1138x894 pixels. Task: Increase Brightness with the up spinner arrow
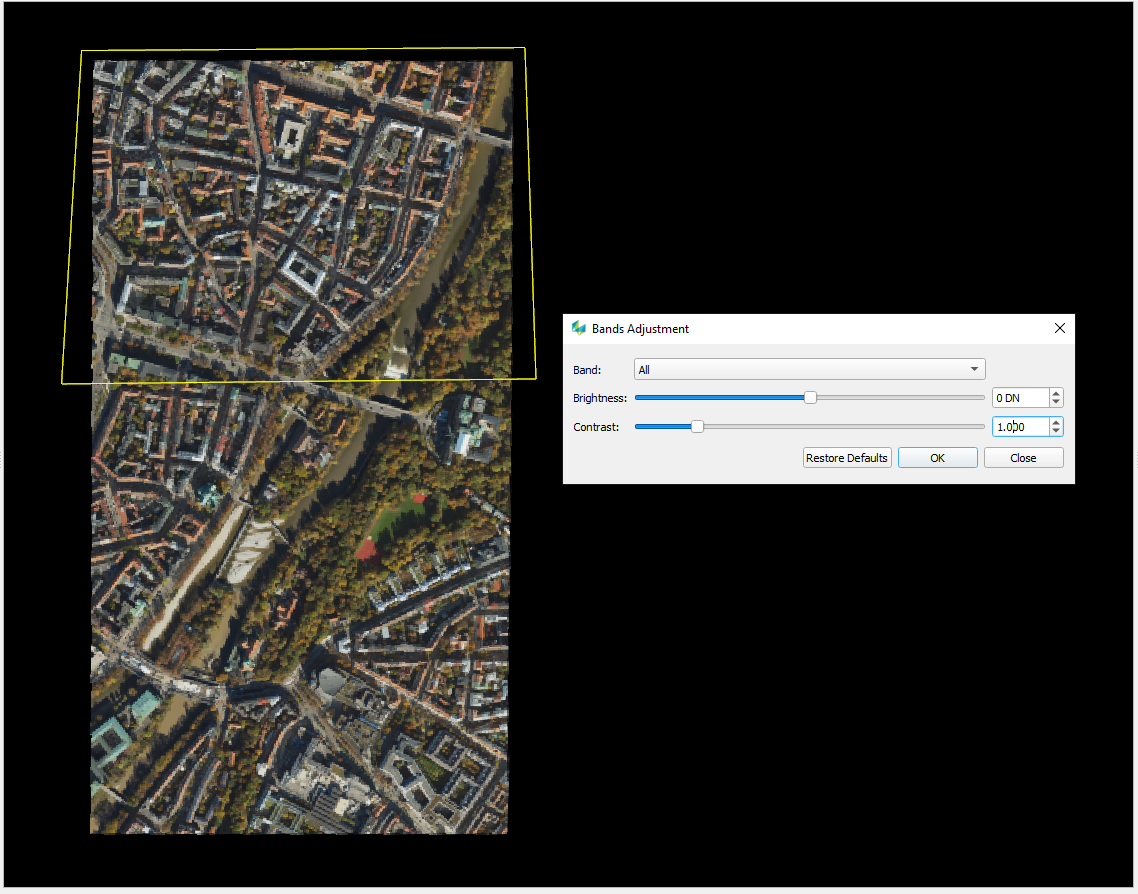click(1056, 394)
